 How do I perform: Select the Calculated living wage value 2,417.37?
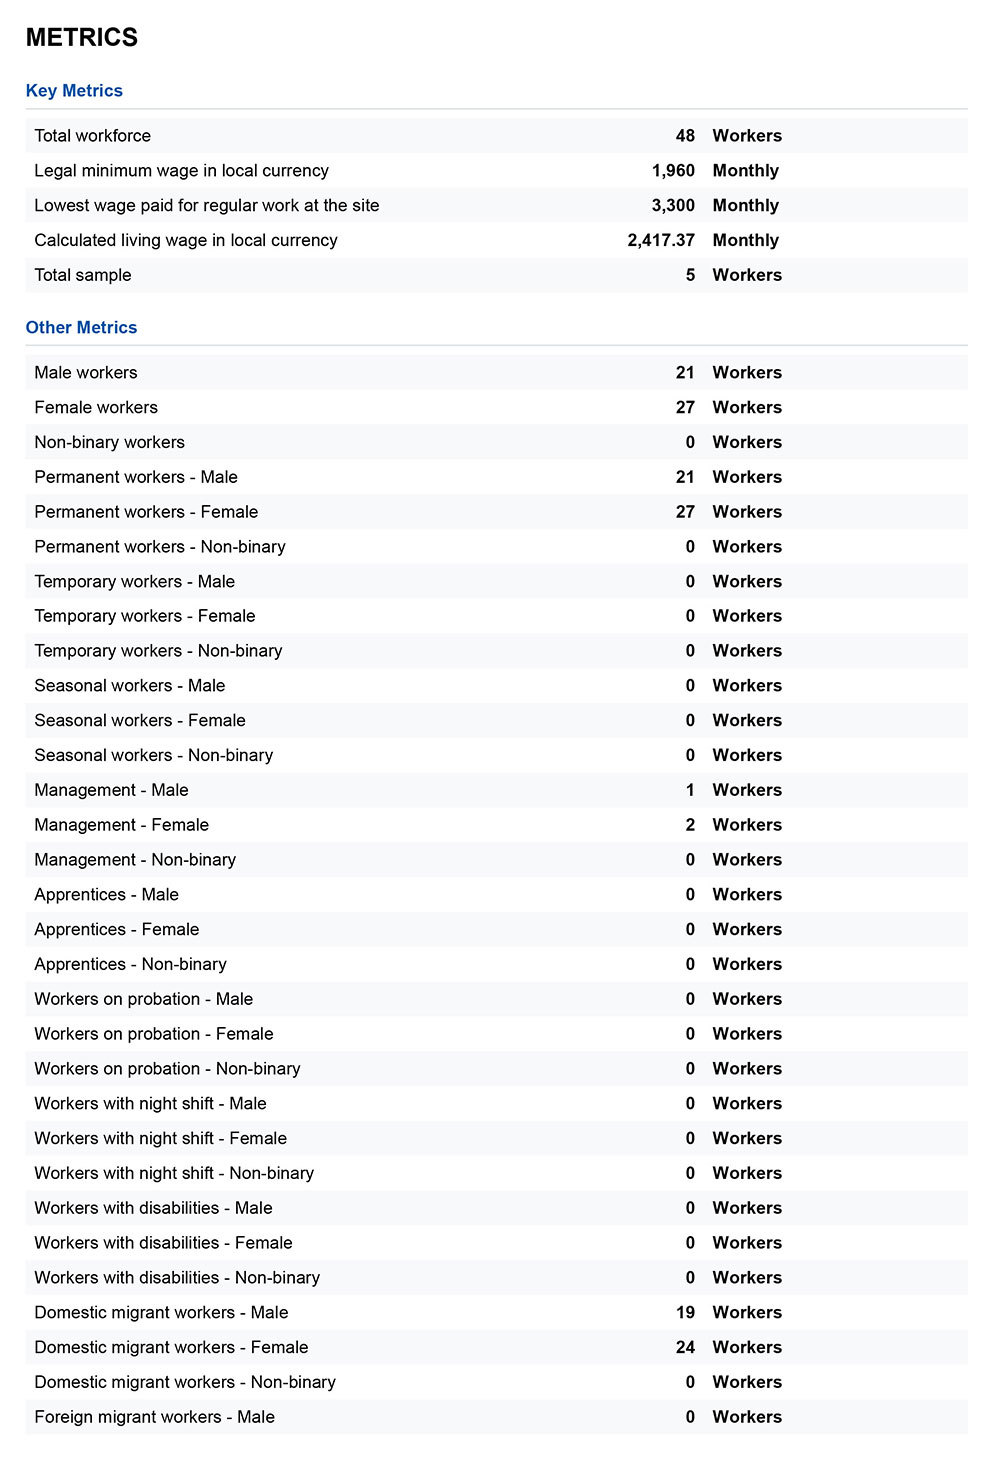[x=661, y=241]
